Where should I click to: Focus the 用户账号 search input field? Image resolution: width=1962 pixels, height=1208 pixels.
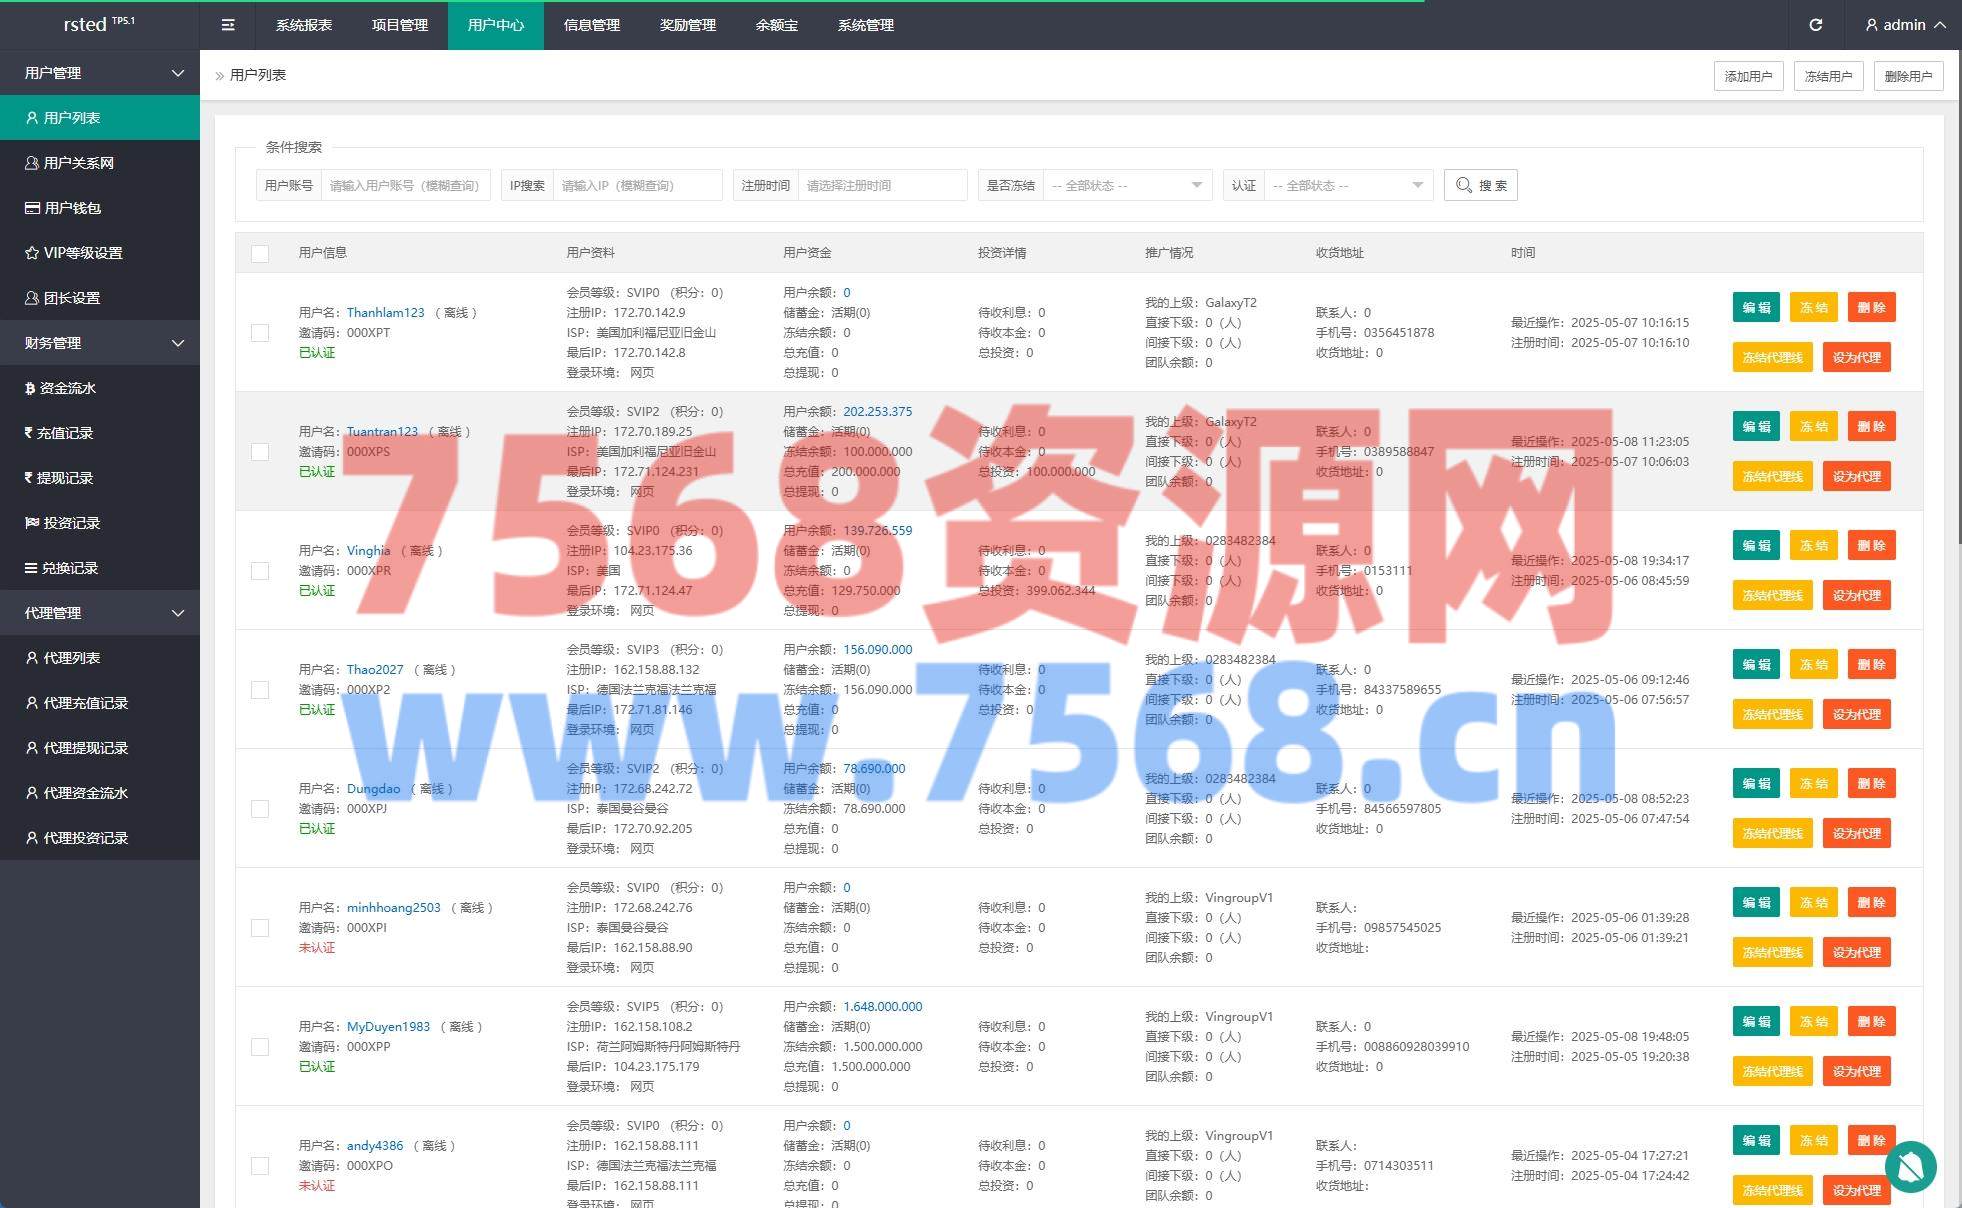coord(404,185)
